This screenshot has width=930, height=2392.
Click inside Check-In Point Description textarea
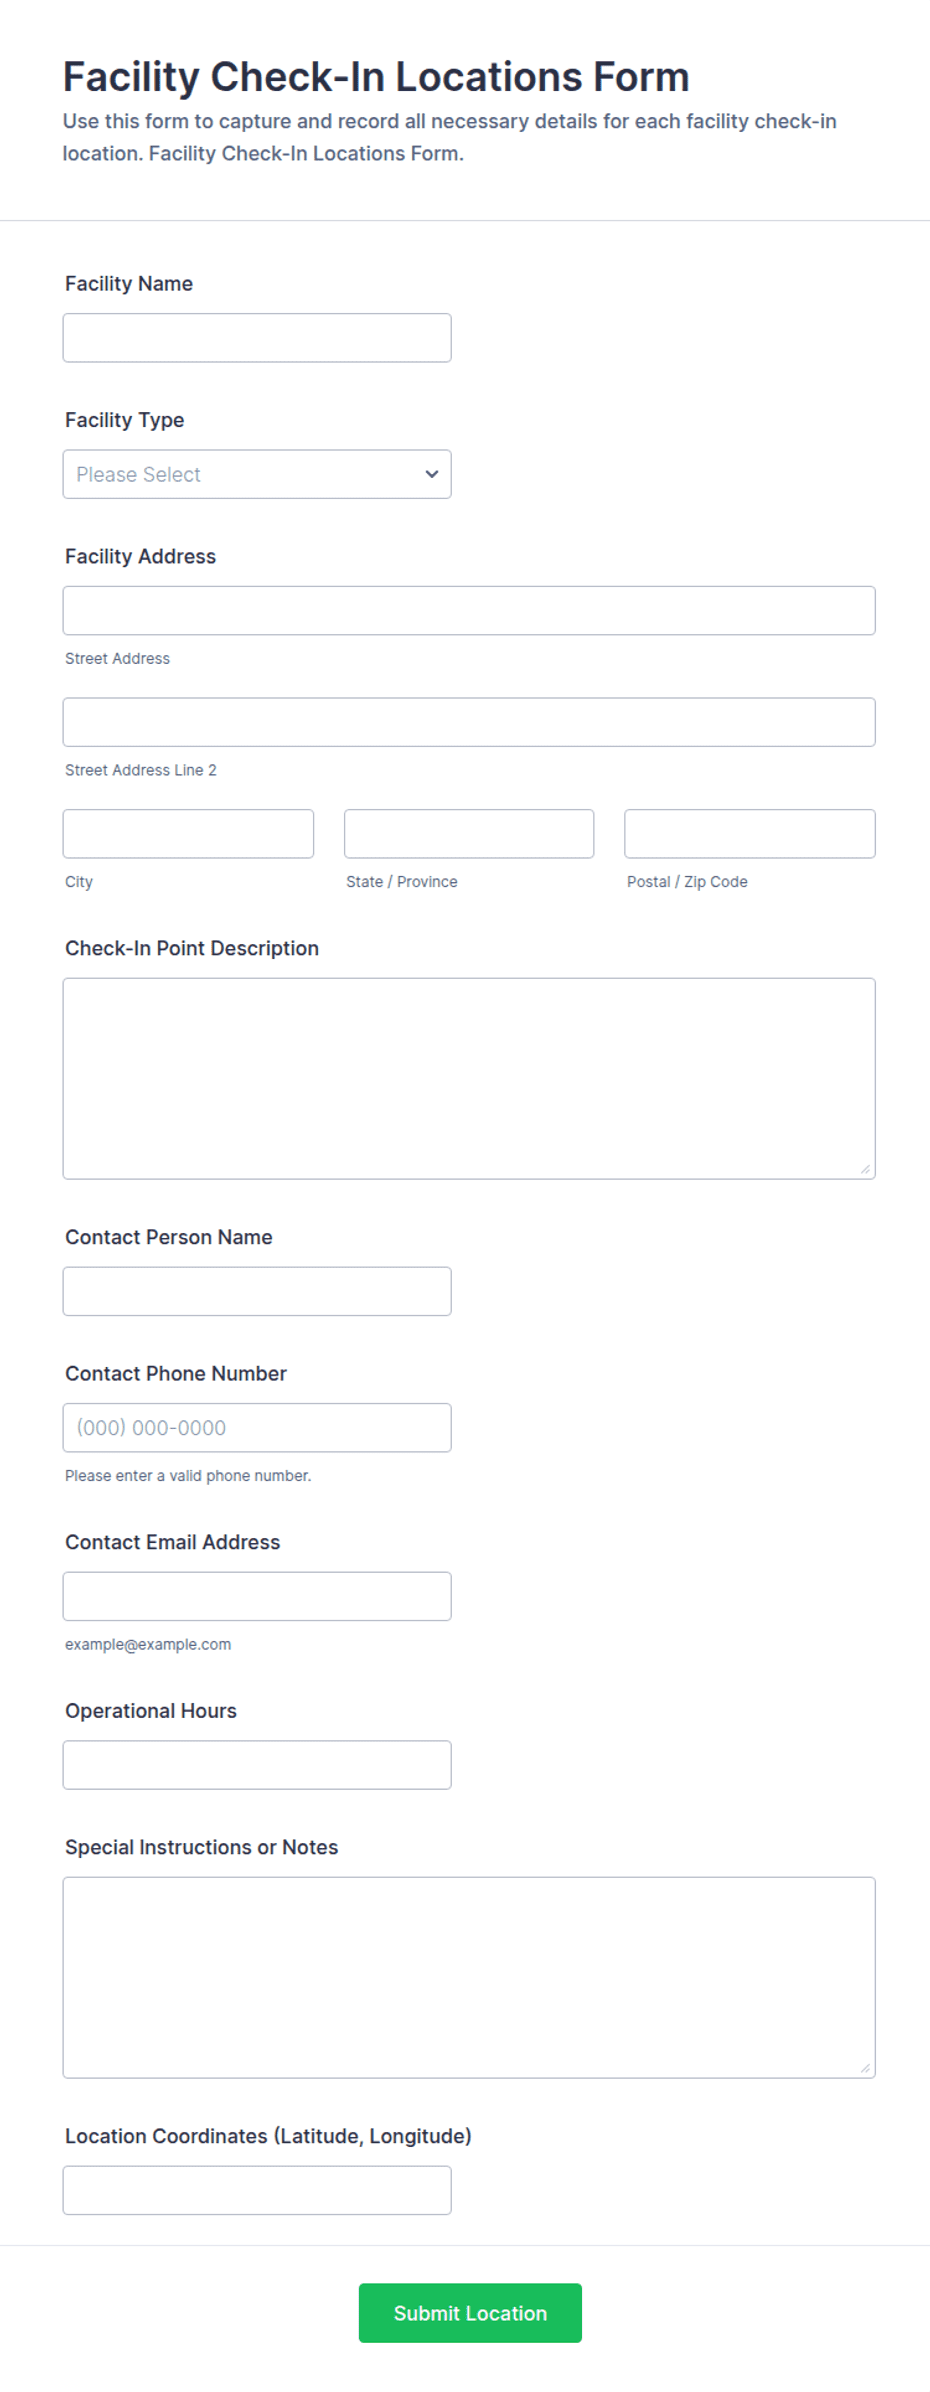point(469,1078)
